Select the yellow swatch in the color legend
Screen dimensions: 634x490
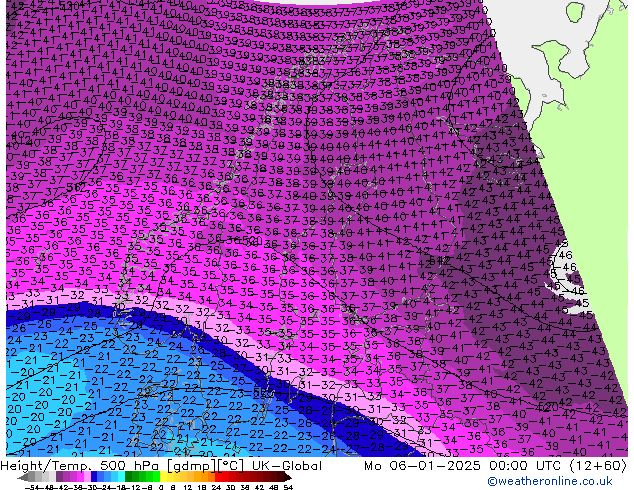163,478
